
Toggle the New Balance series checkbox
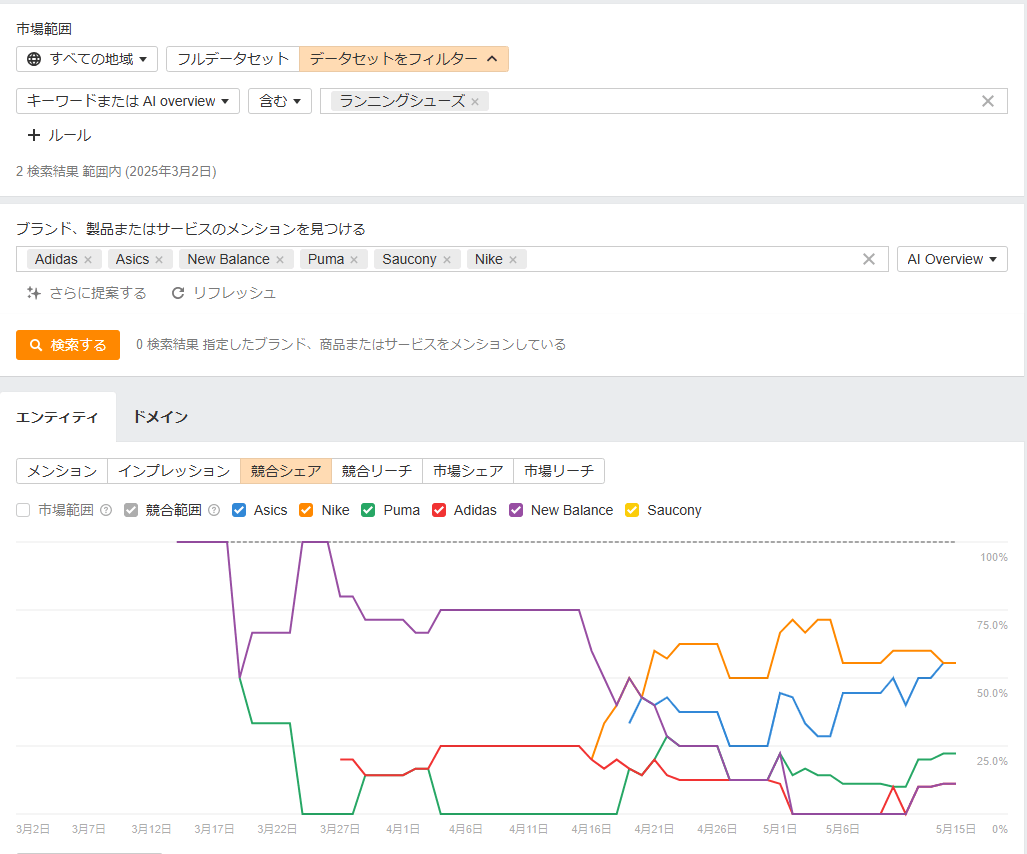coord(516,510)
